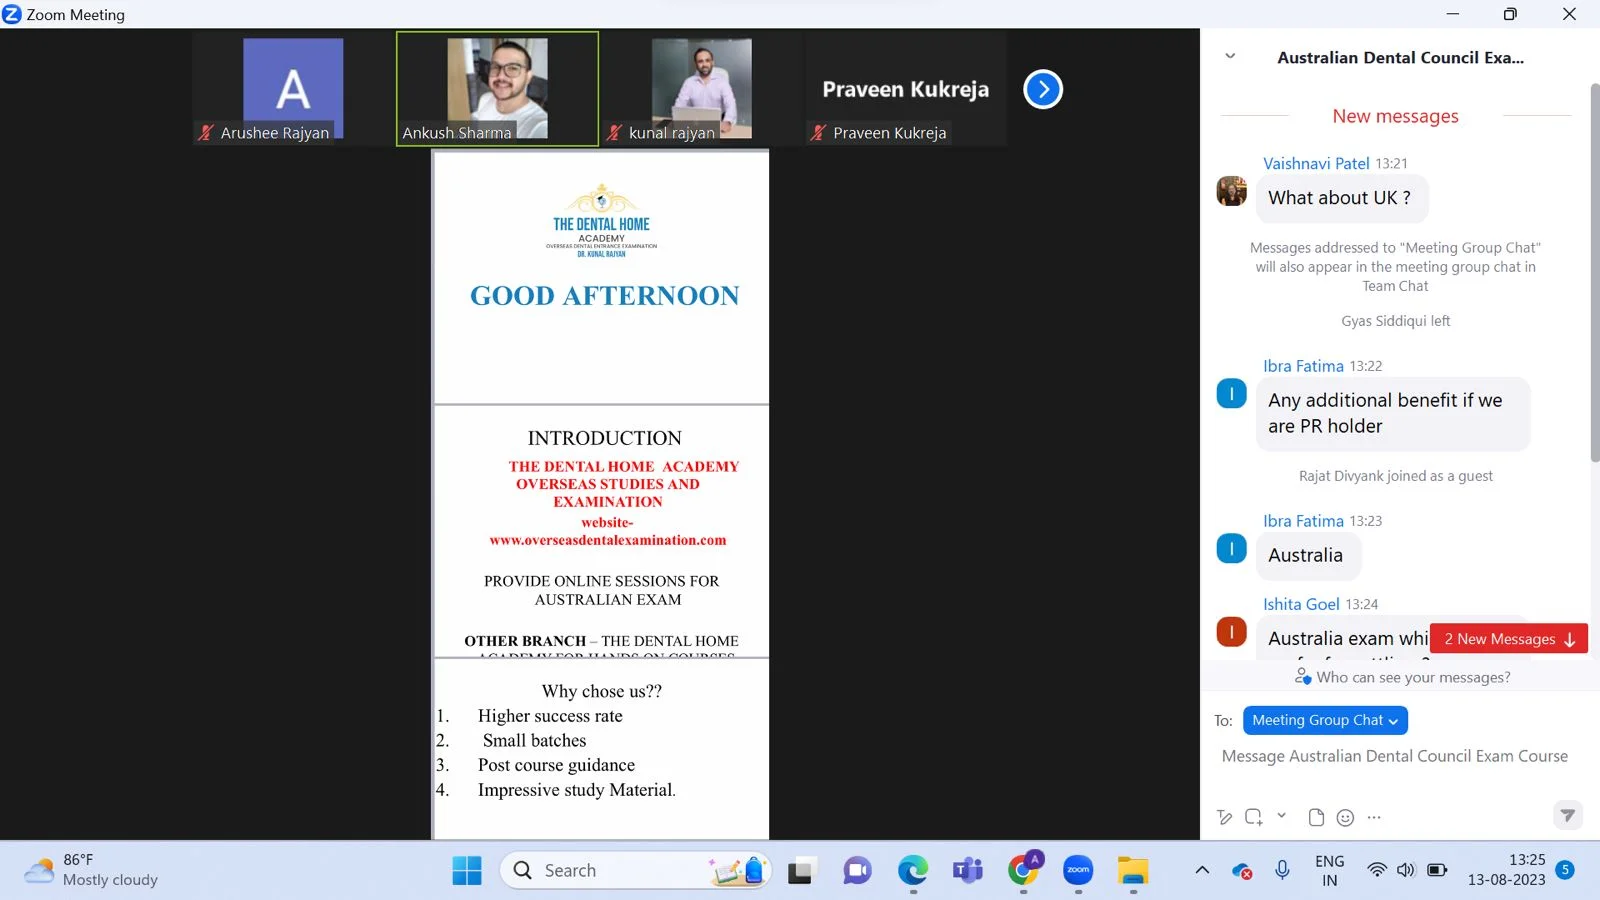Open the Meeting Group Chat recipient dropdown
This screenshot has height=900, width=1600.
[x=1325, y=720]
